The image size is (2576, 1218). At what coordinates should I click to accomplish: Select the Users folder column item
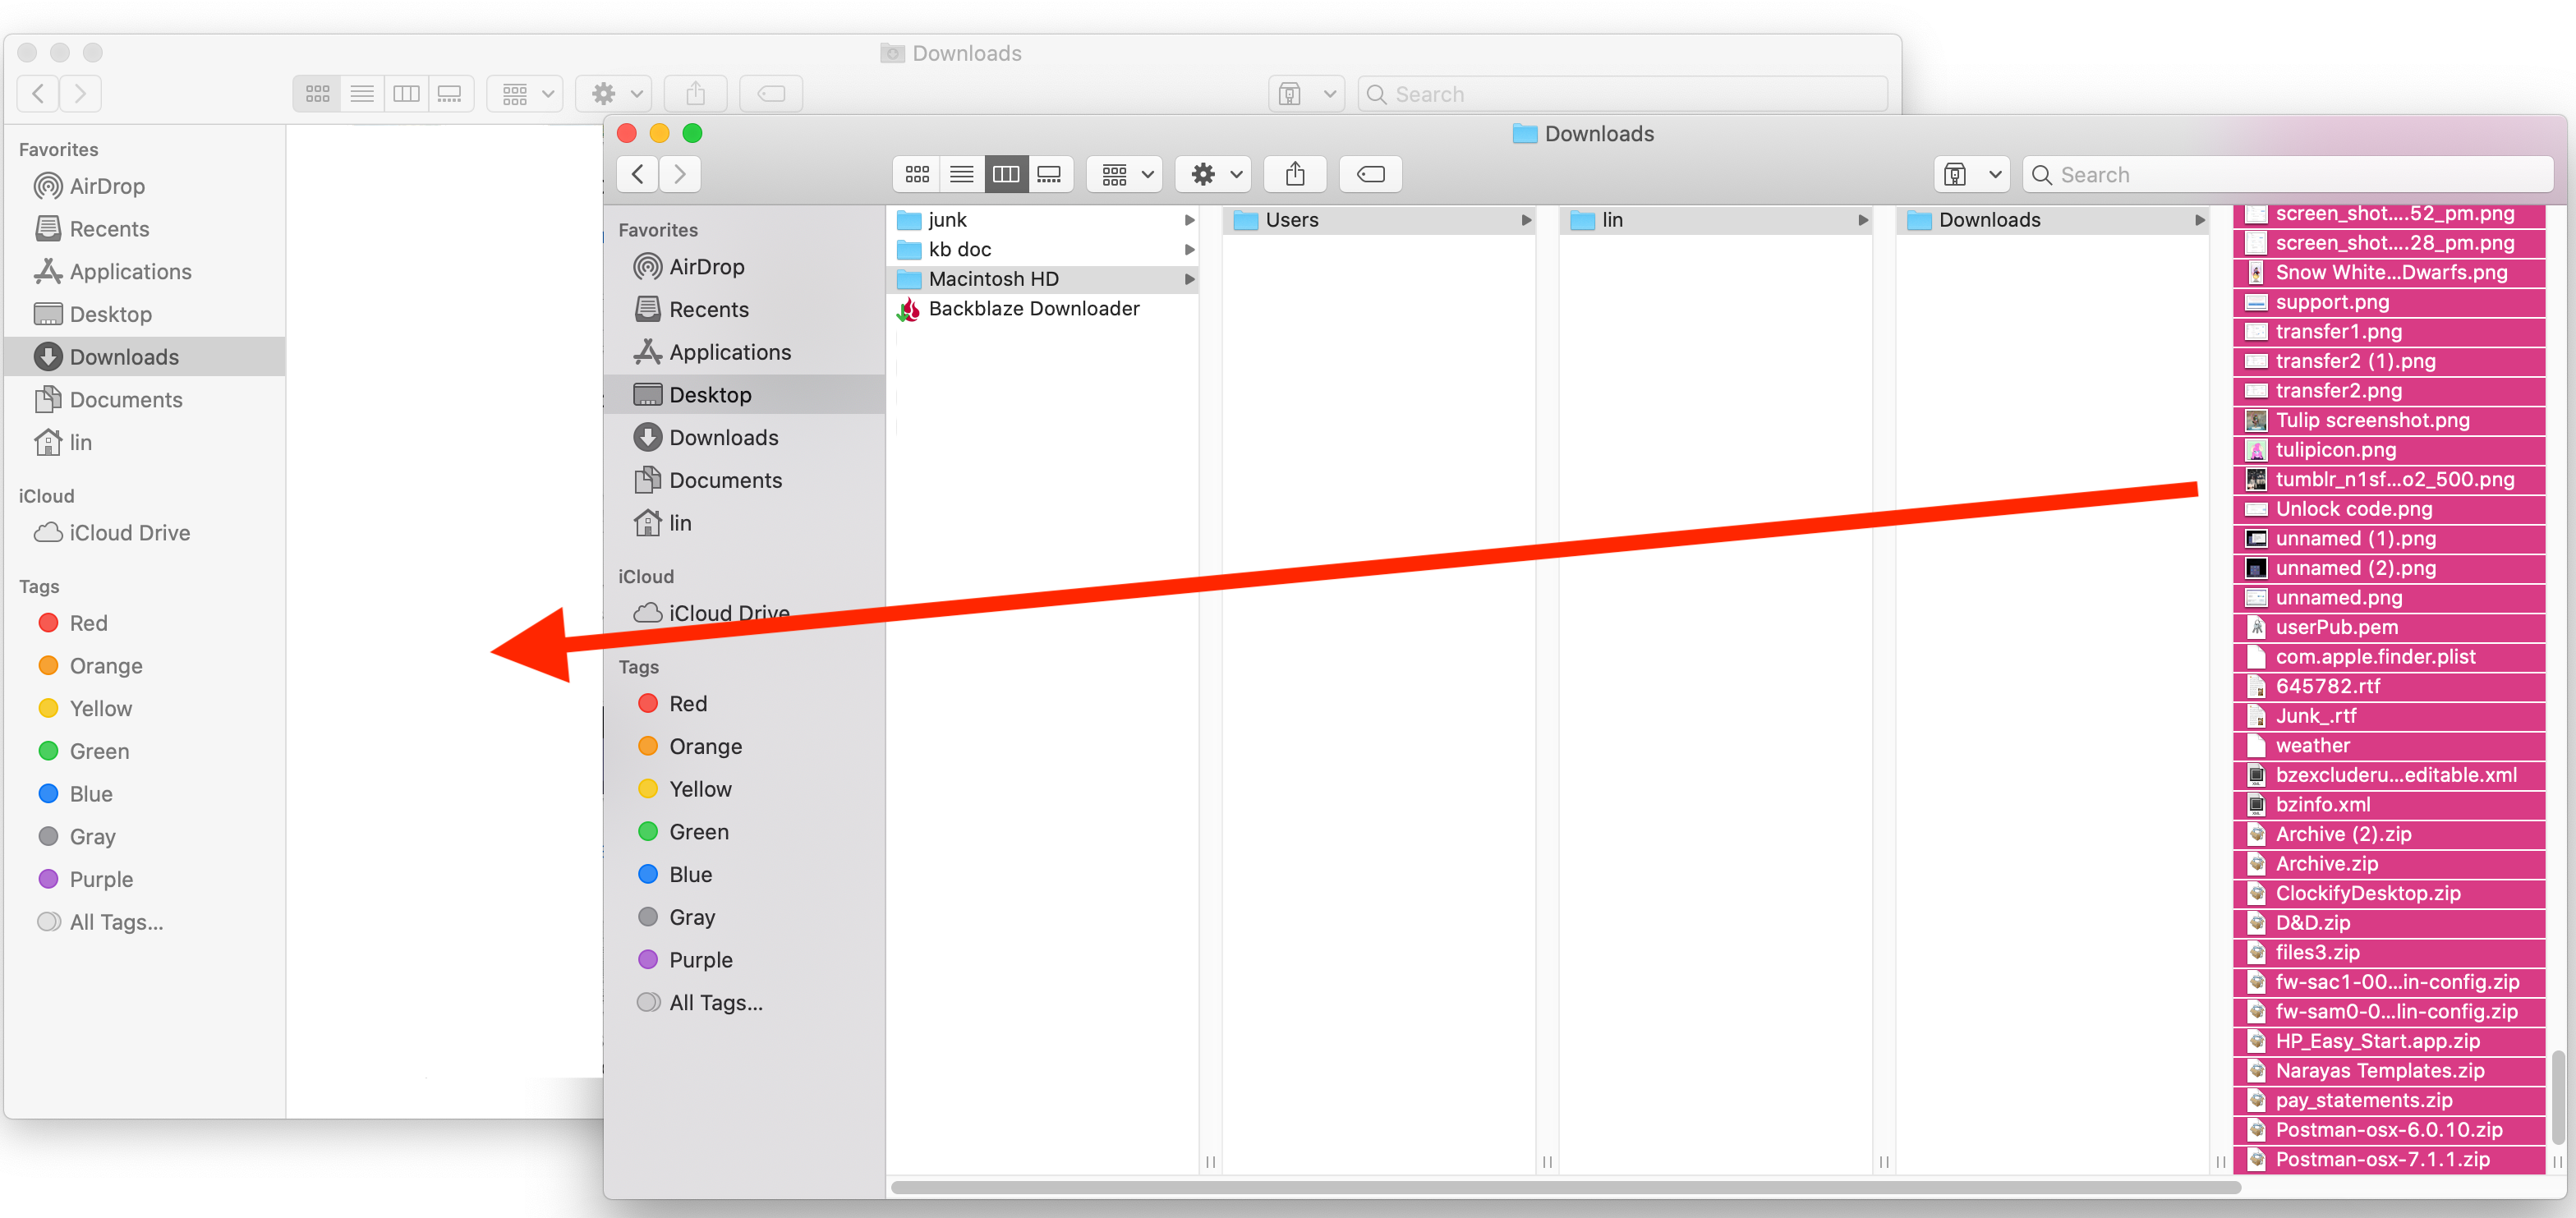(1379, 220)
